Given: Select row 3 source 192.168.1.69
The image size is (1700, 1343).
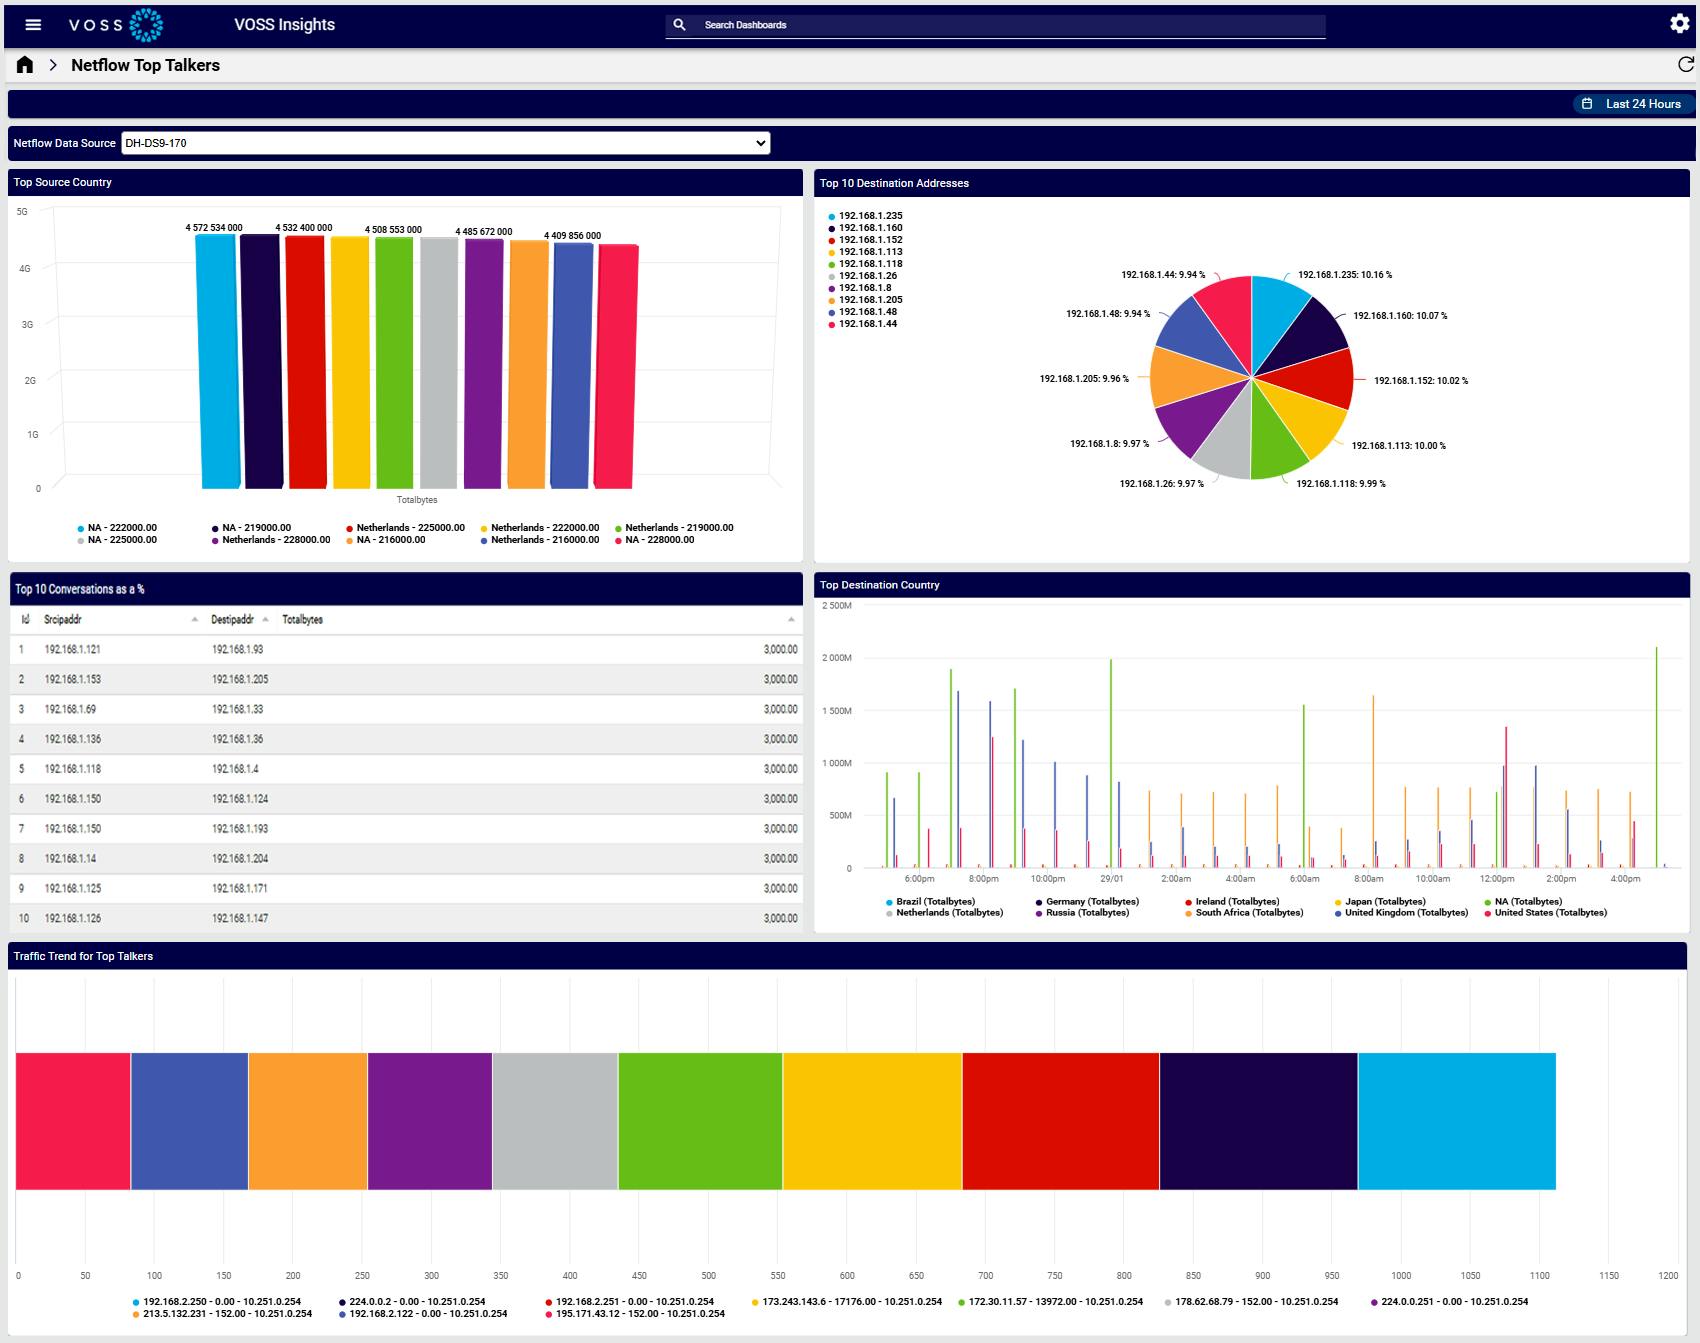Looking at the screenshot, I should pos(70,710).
